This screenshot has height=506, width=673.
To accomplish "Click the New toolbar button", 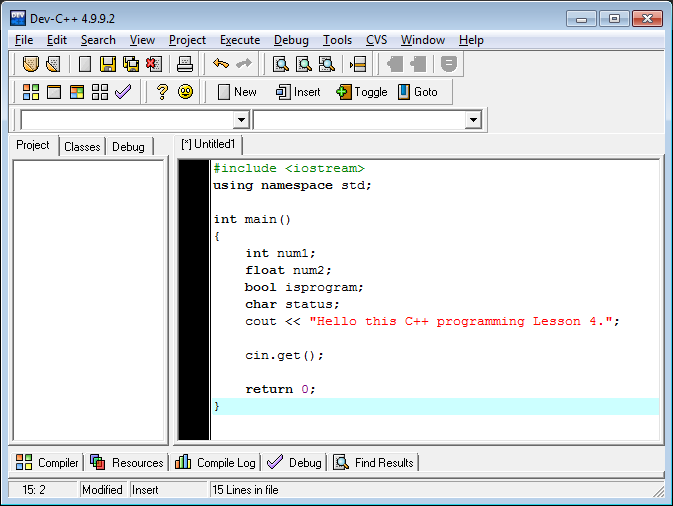I will [237, 92].
